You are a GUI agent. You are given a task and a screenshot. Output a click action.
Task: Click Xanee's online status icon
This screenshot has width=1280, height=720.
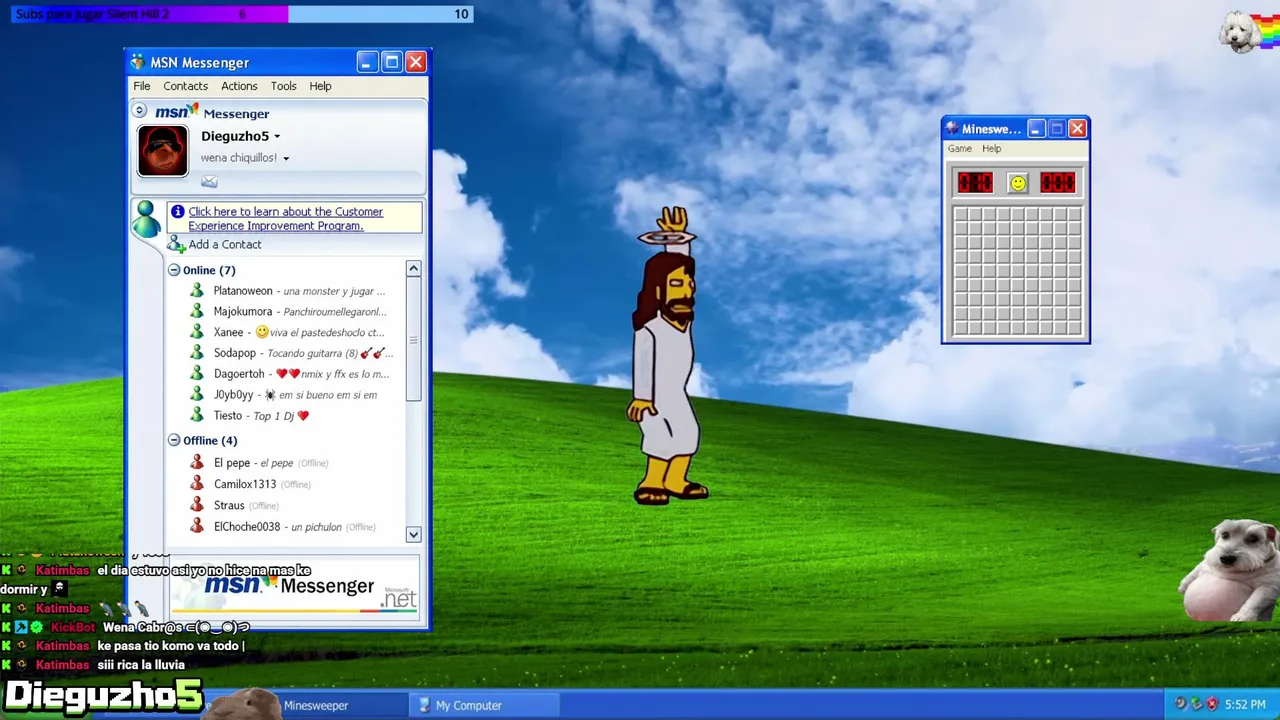(x=197, y=332)
